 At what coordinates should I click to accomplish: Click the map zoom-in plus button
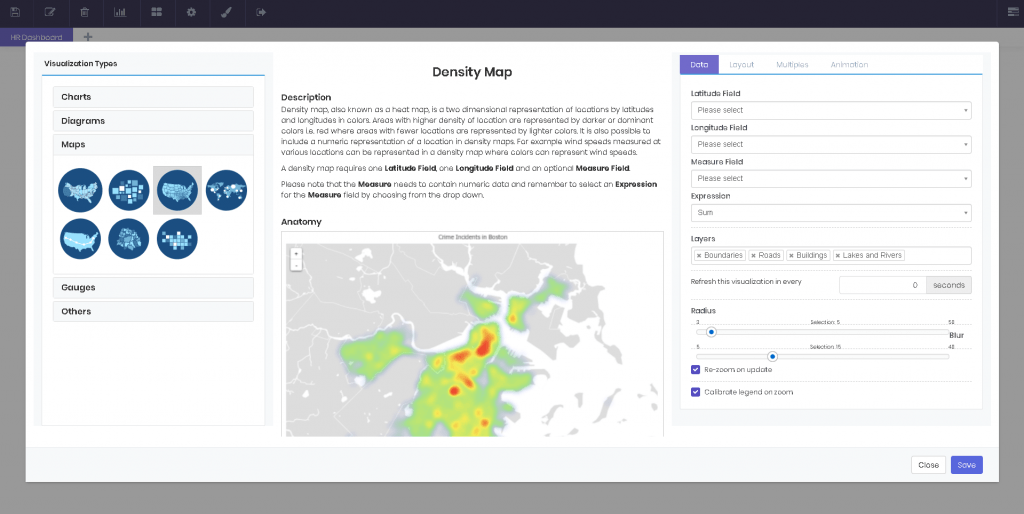point(296,254)
